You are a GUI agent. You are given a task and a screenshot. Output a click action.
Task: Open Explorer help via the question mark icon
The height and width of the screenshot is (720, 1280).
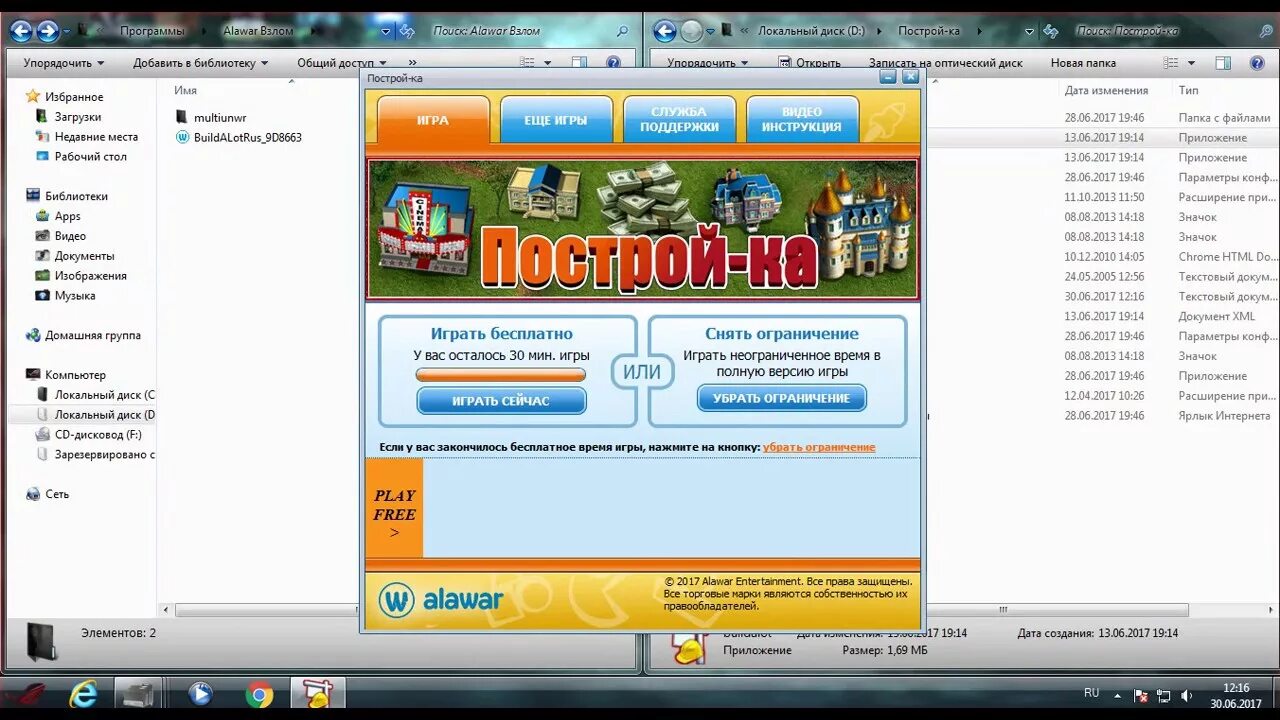pos(1258,62)
